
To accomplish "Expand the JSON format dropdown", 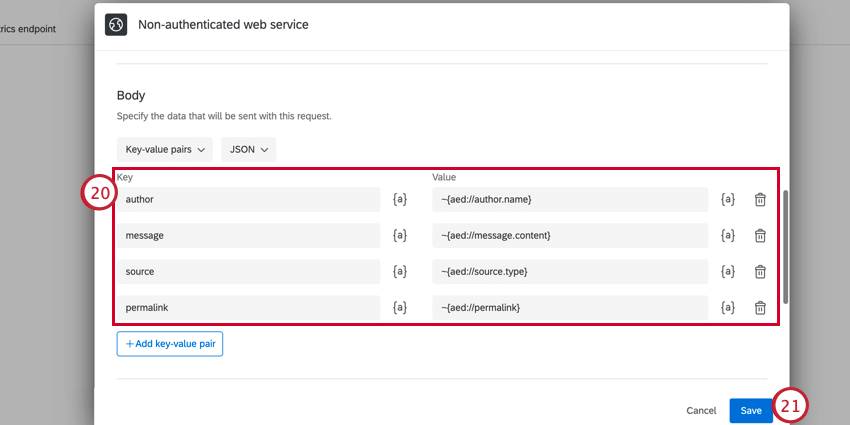I will [x=249, y=150].
